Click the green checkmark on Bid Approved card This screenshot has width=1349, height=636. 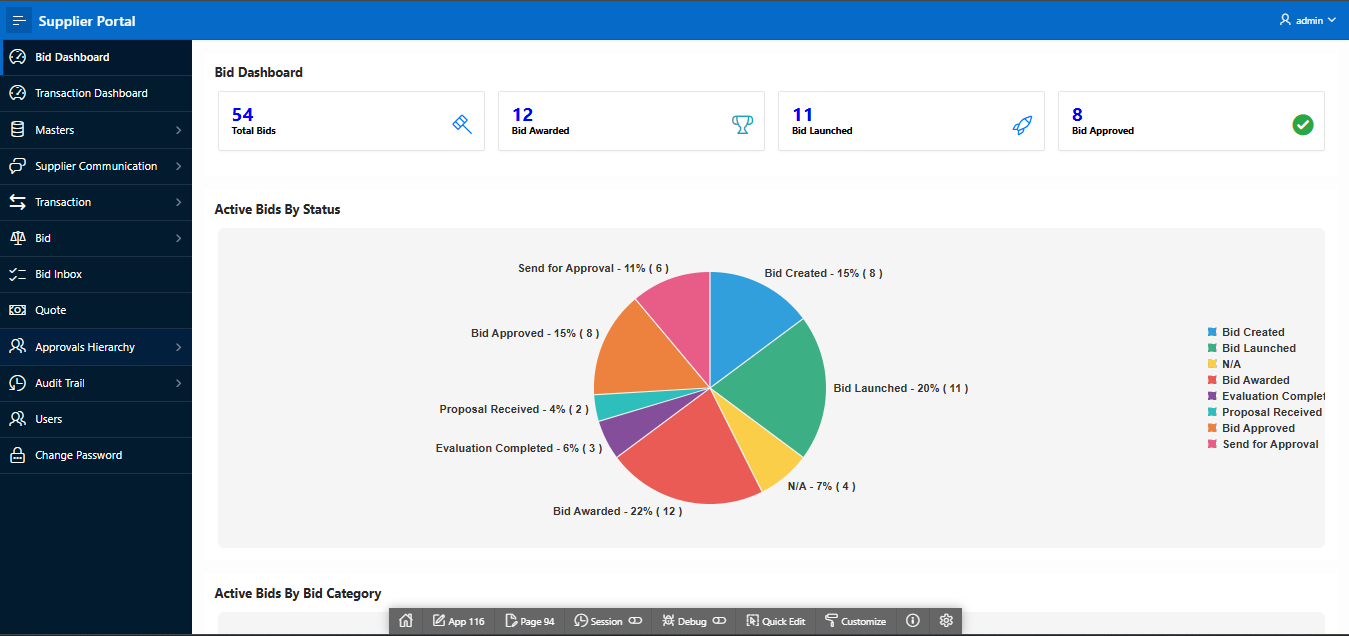(x=1302, y=124)
